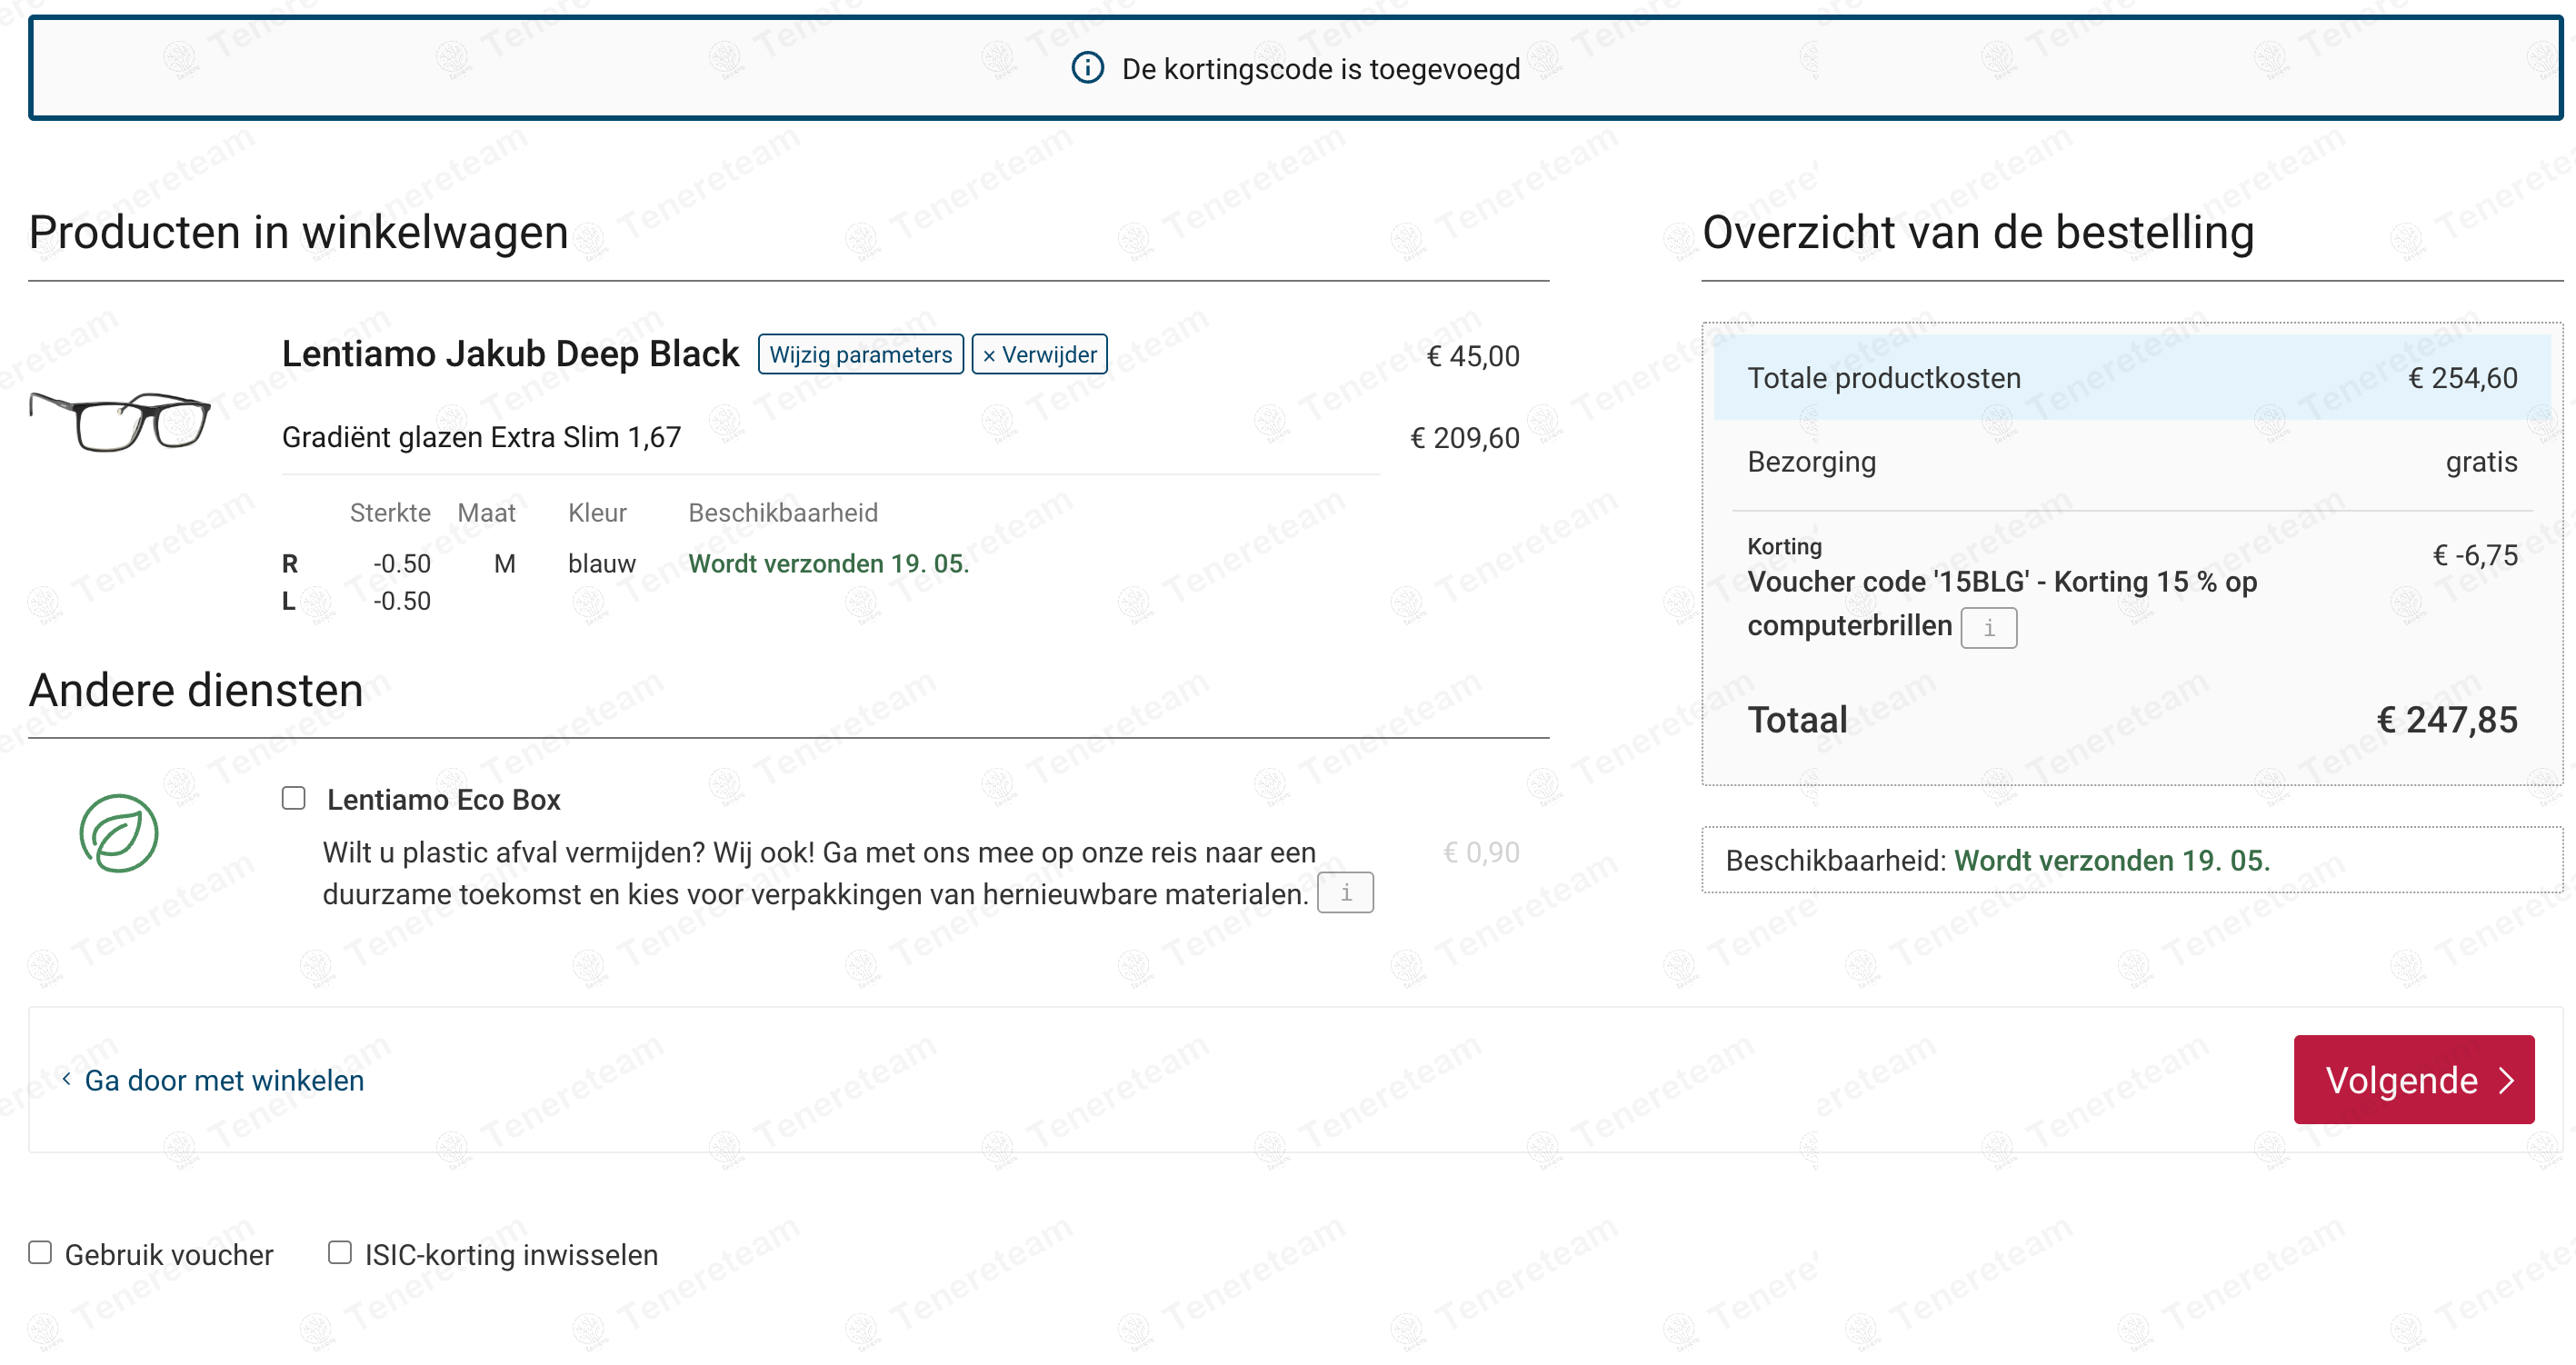Check the ISIC-korting inwisselen option
This screenshot has width=2576, height=1365.
(340, 1252)
